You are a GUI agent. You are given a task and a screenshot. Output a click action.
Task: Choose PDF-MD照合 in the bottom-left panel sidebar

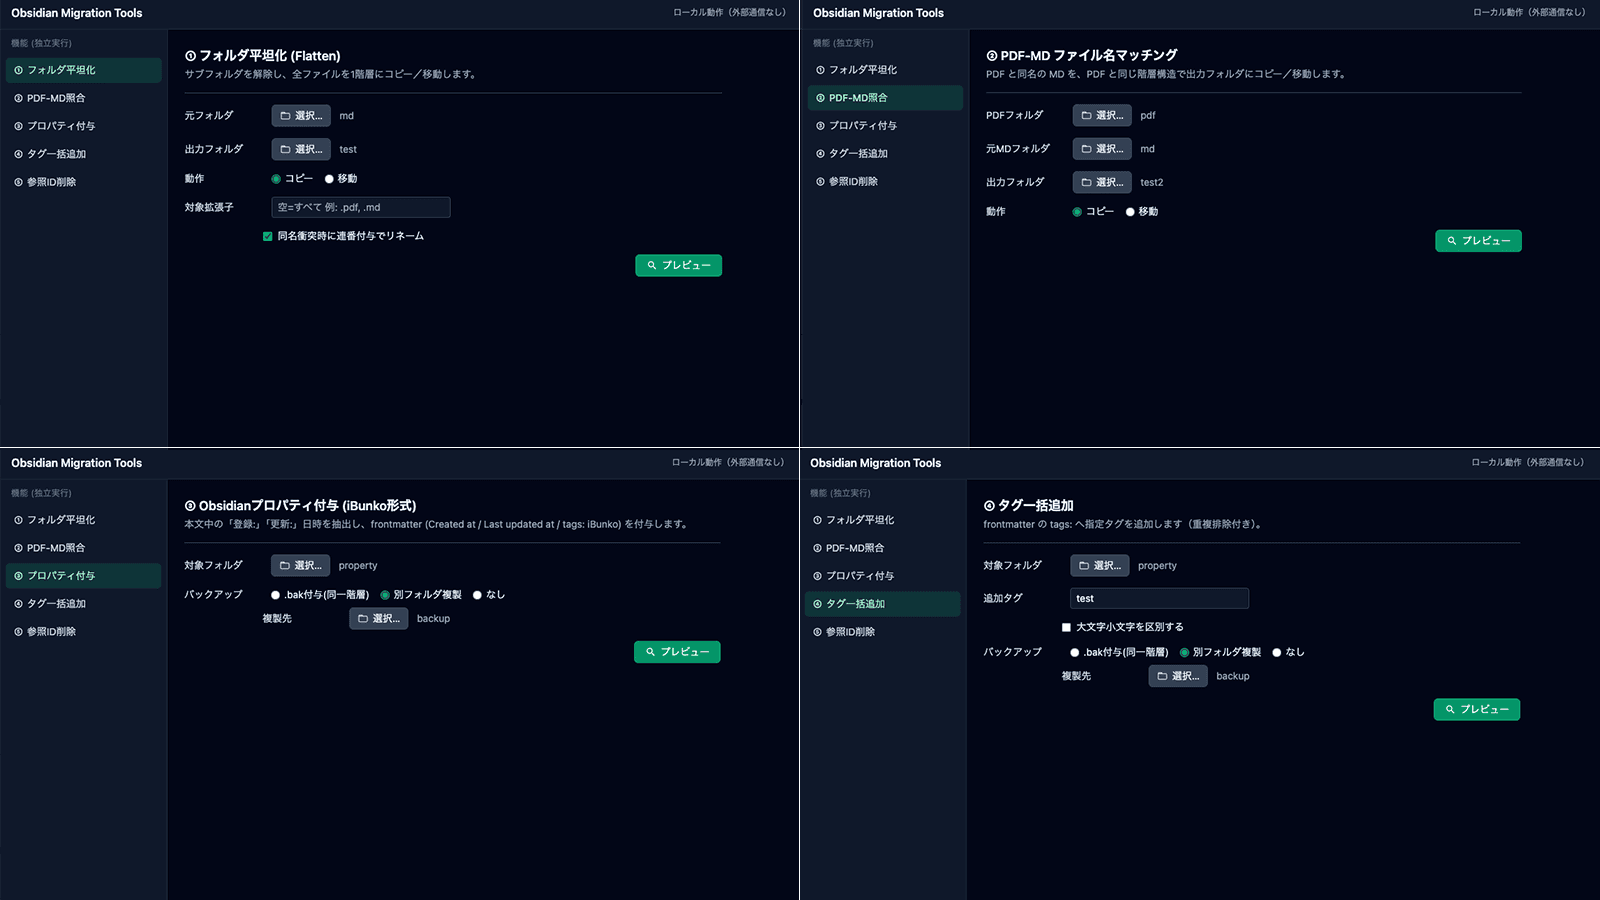pos(84,548)
